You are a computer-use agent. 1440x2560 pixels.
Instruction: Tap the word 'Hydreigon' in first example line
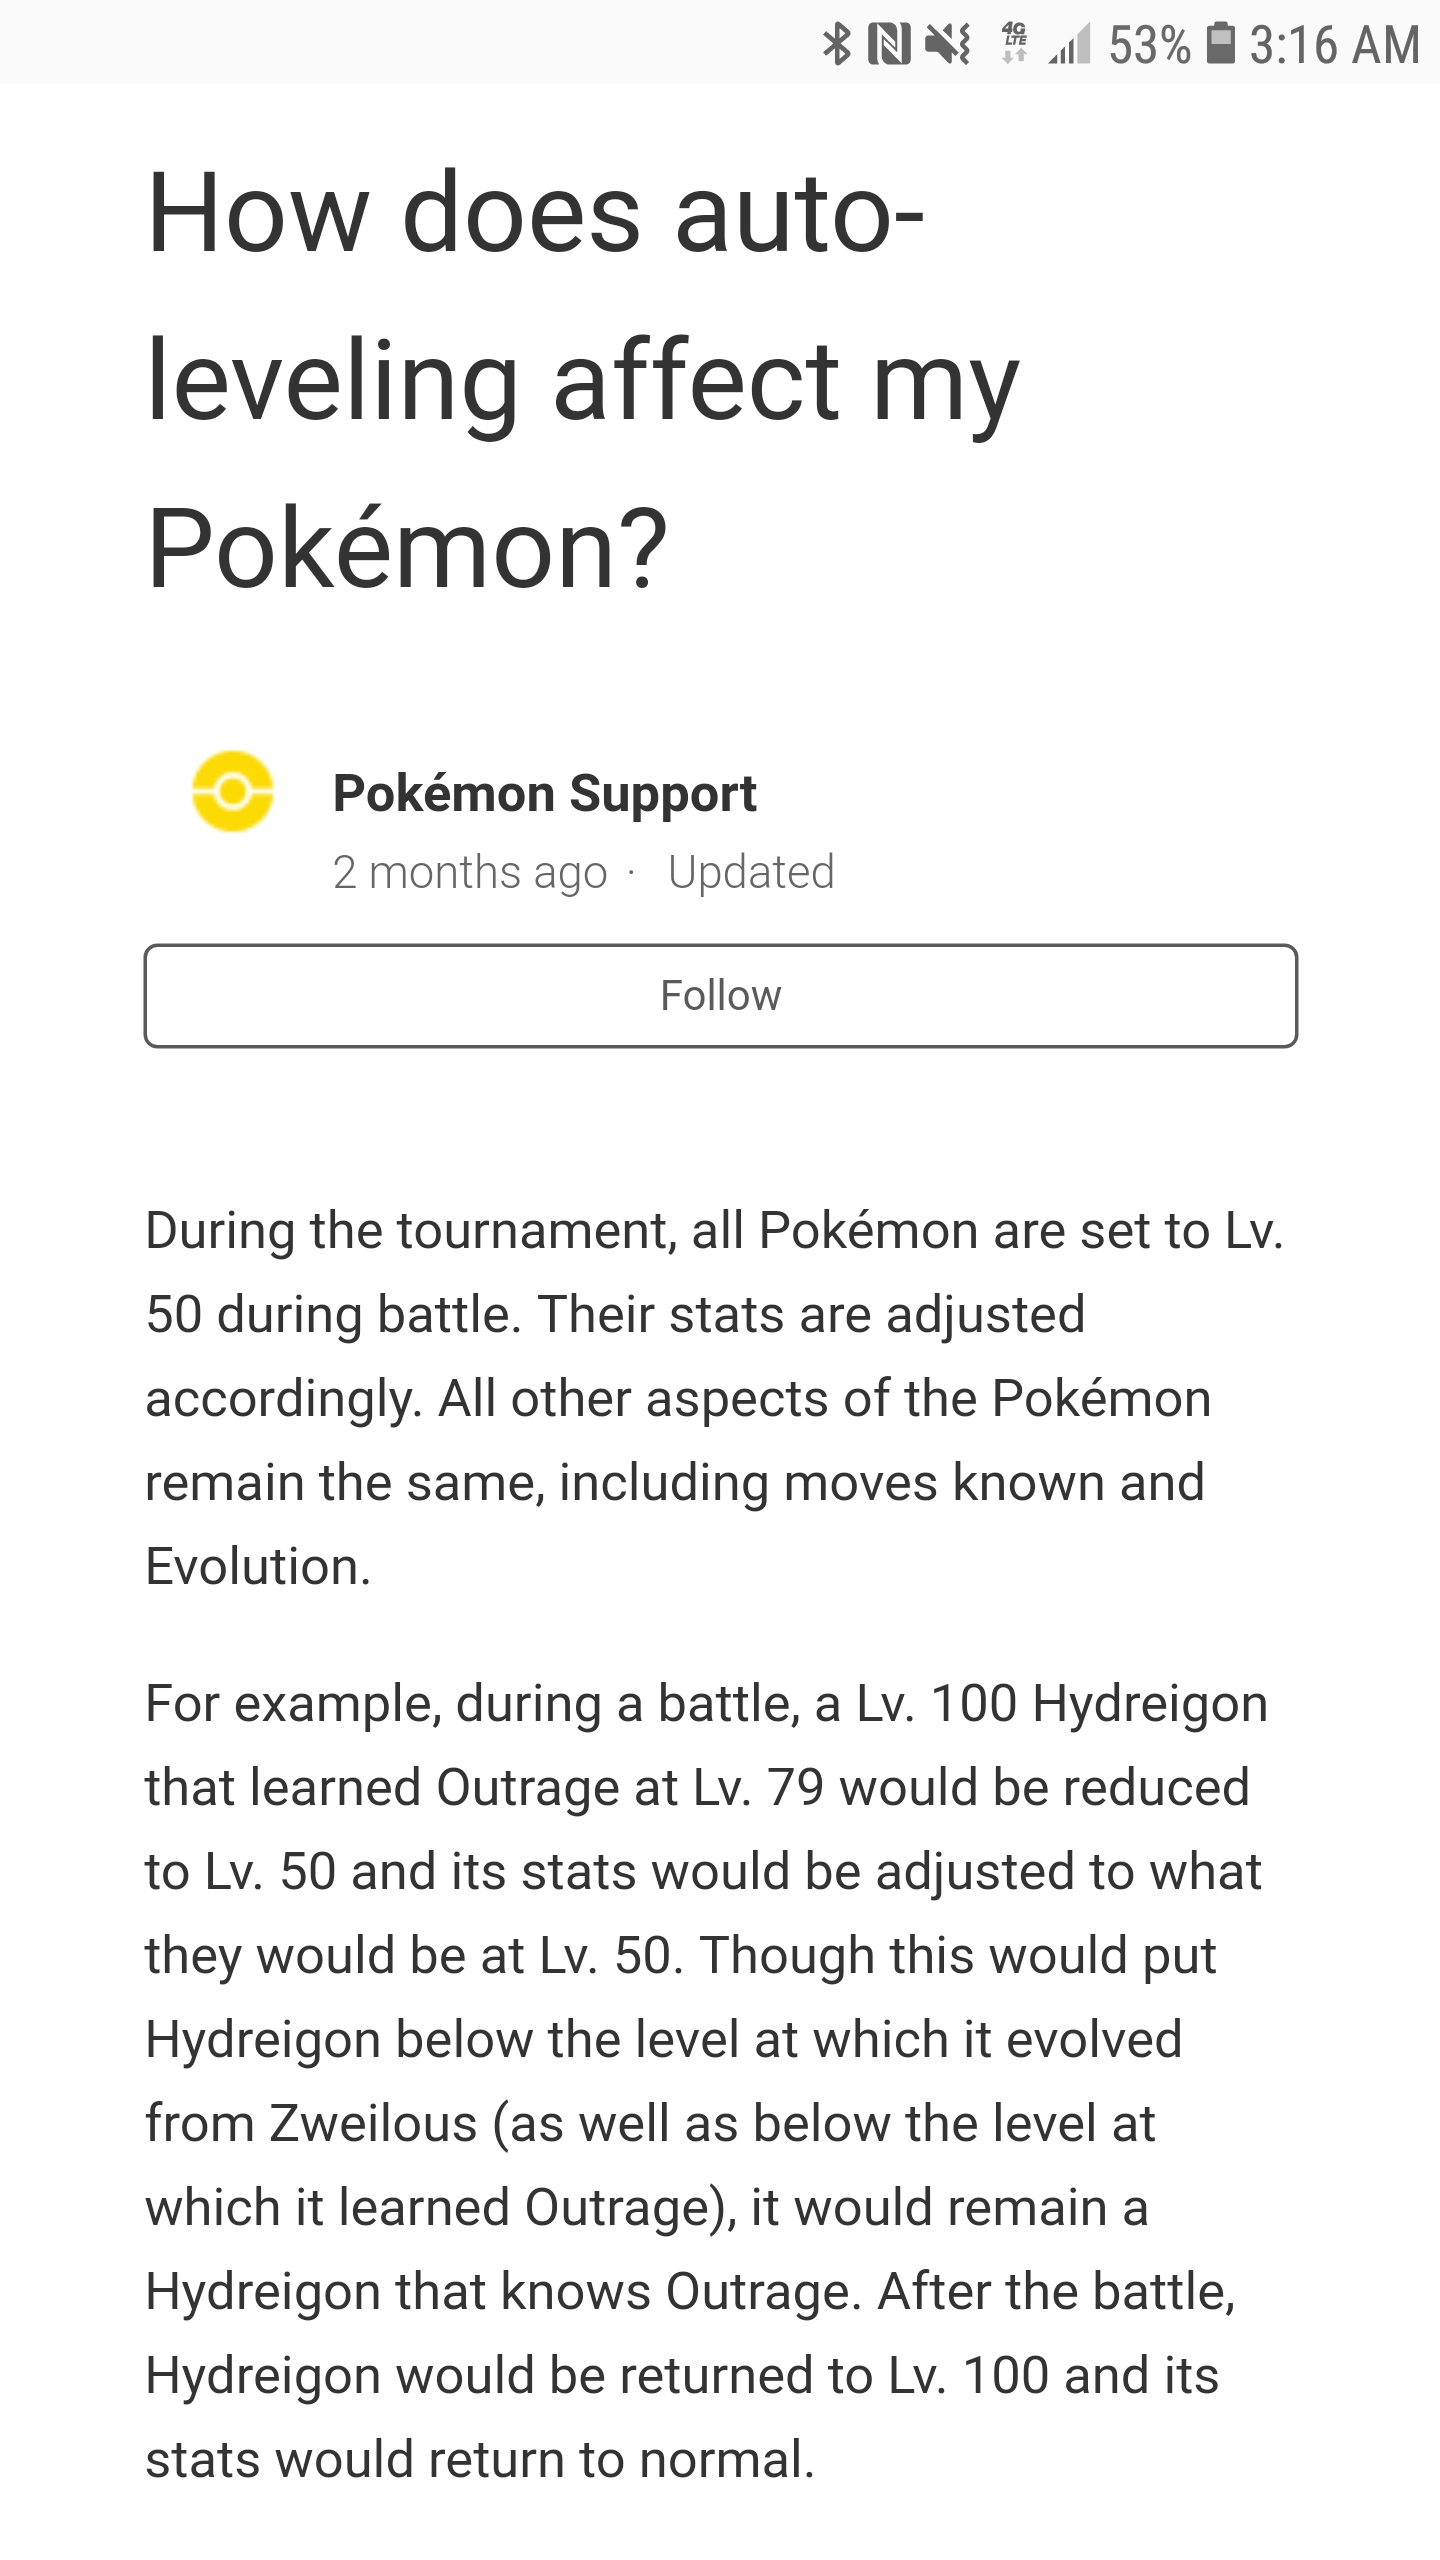1150,1704
